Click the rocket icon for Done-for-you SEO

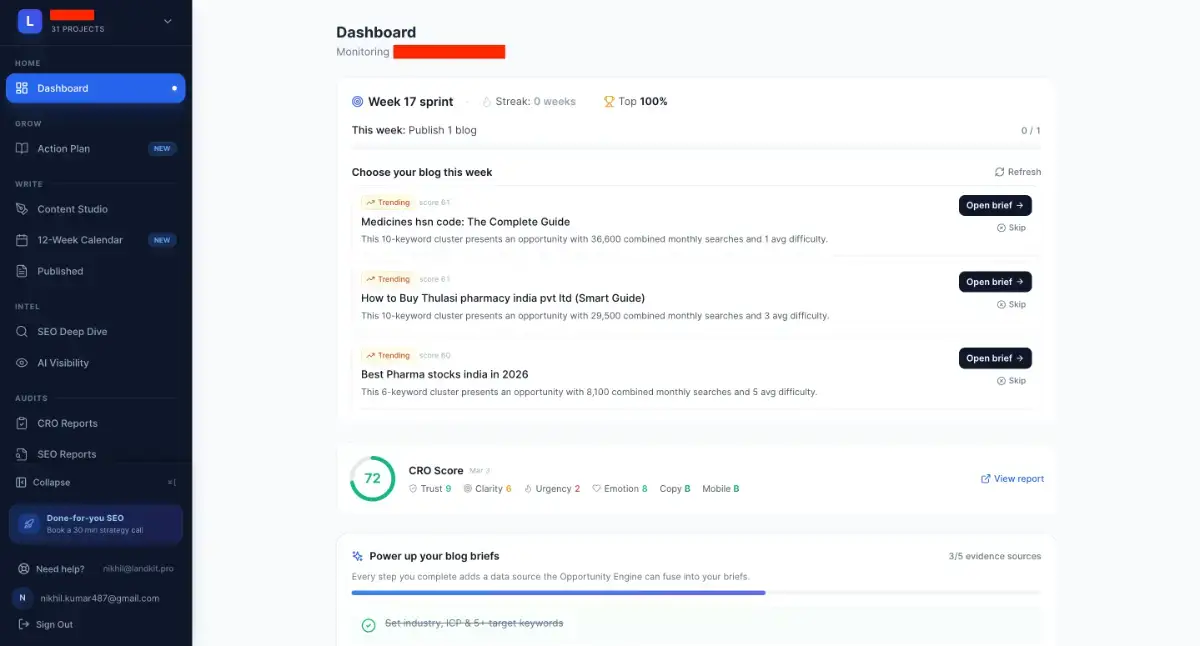tap(29, 523)
